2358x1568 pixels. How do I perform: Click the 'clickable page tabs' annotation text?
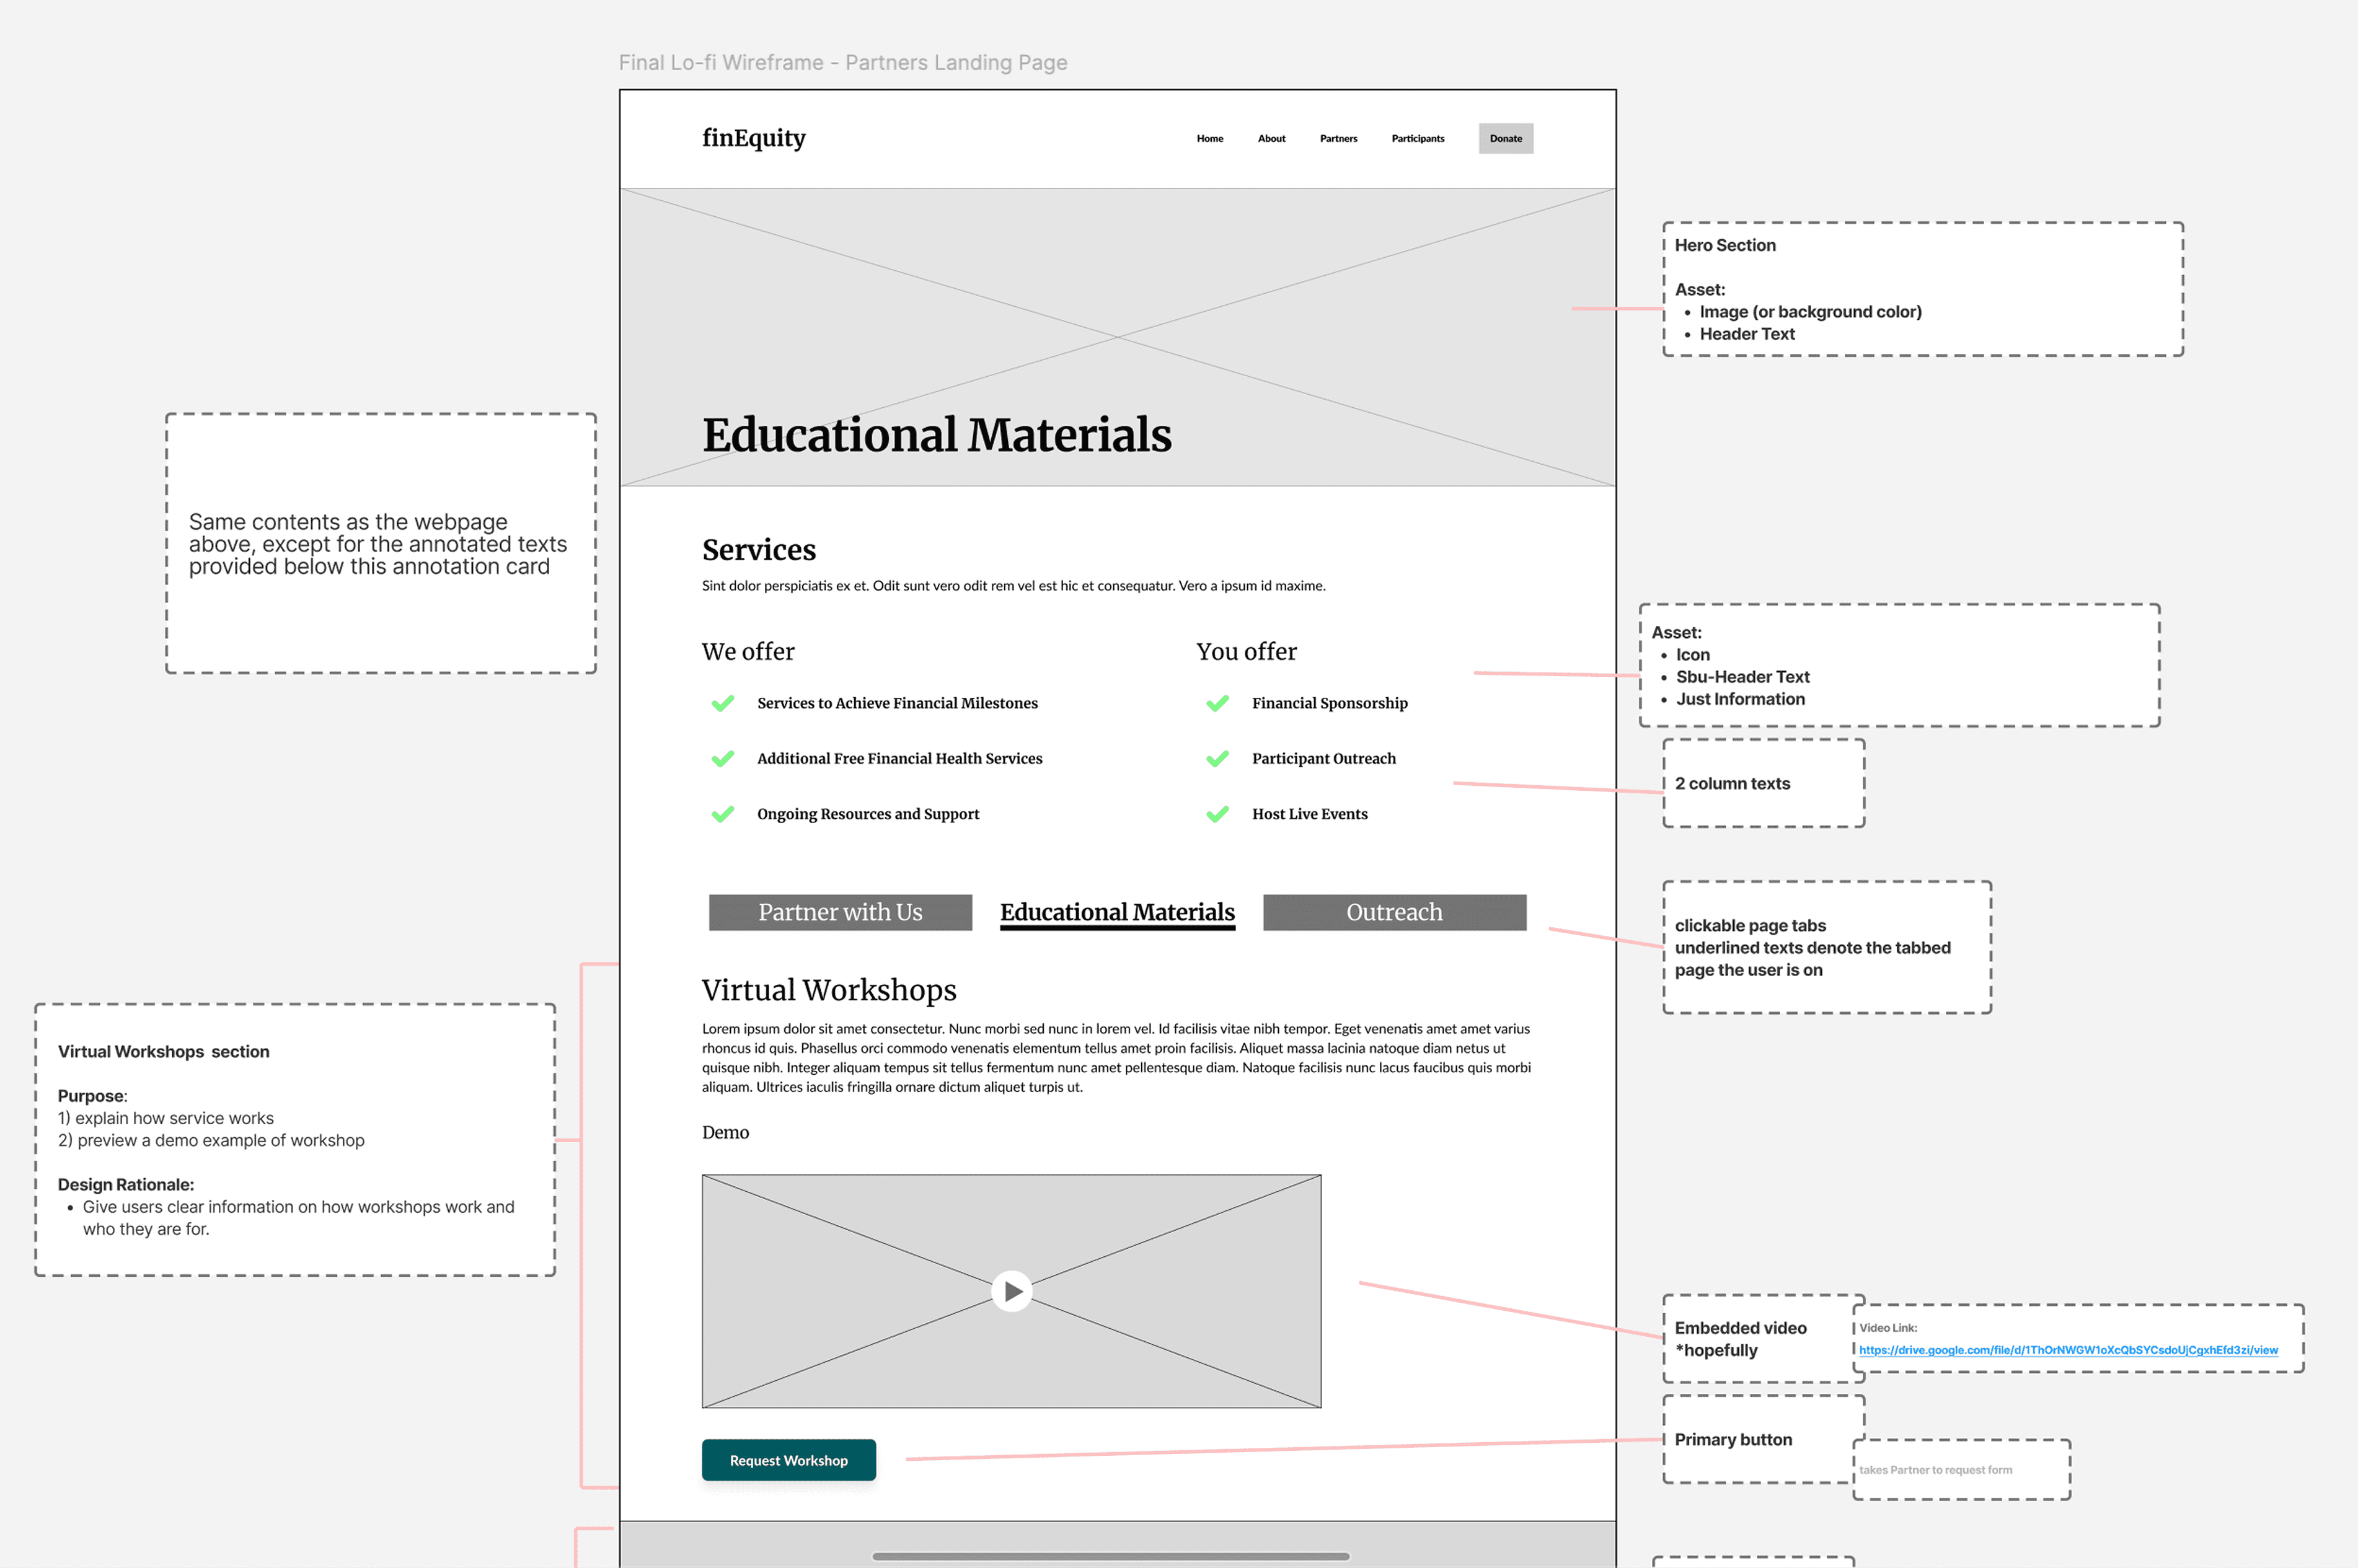pos(1750,926)
